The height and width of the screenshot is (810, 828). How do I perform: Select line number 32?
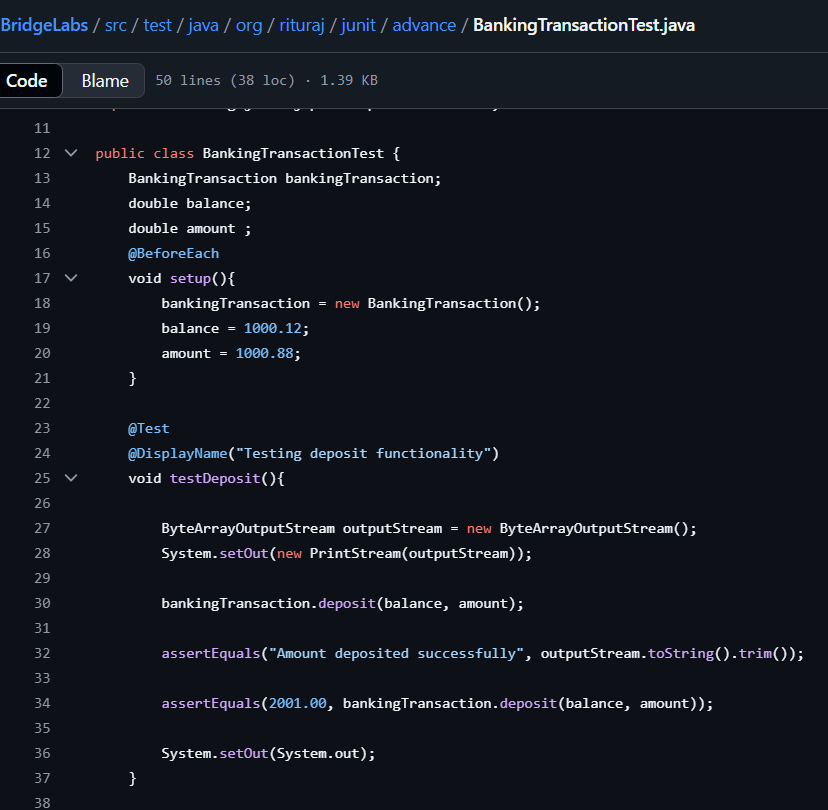coord(42,653)
